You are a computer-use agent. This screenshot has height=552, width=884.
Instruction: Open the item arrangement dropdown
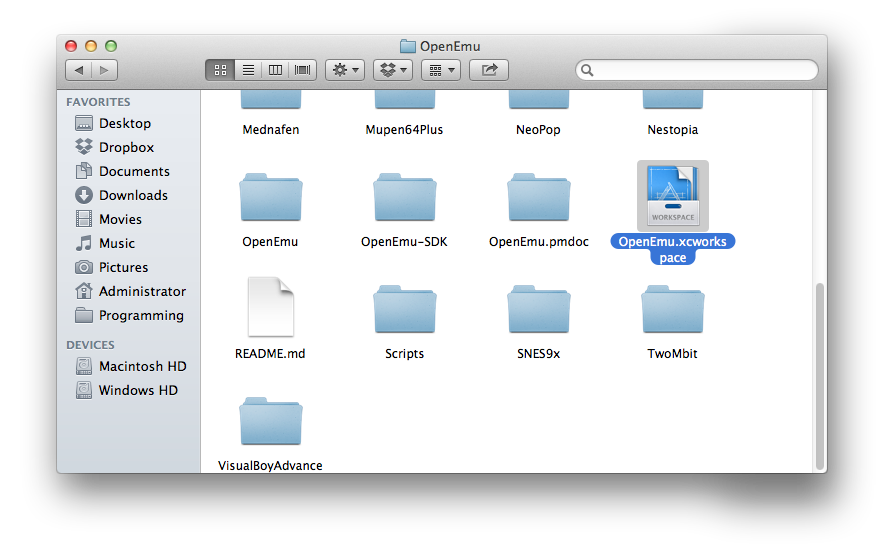[x=441, y=70]
